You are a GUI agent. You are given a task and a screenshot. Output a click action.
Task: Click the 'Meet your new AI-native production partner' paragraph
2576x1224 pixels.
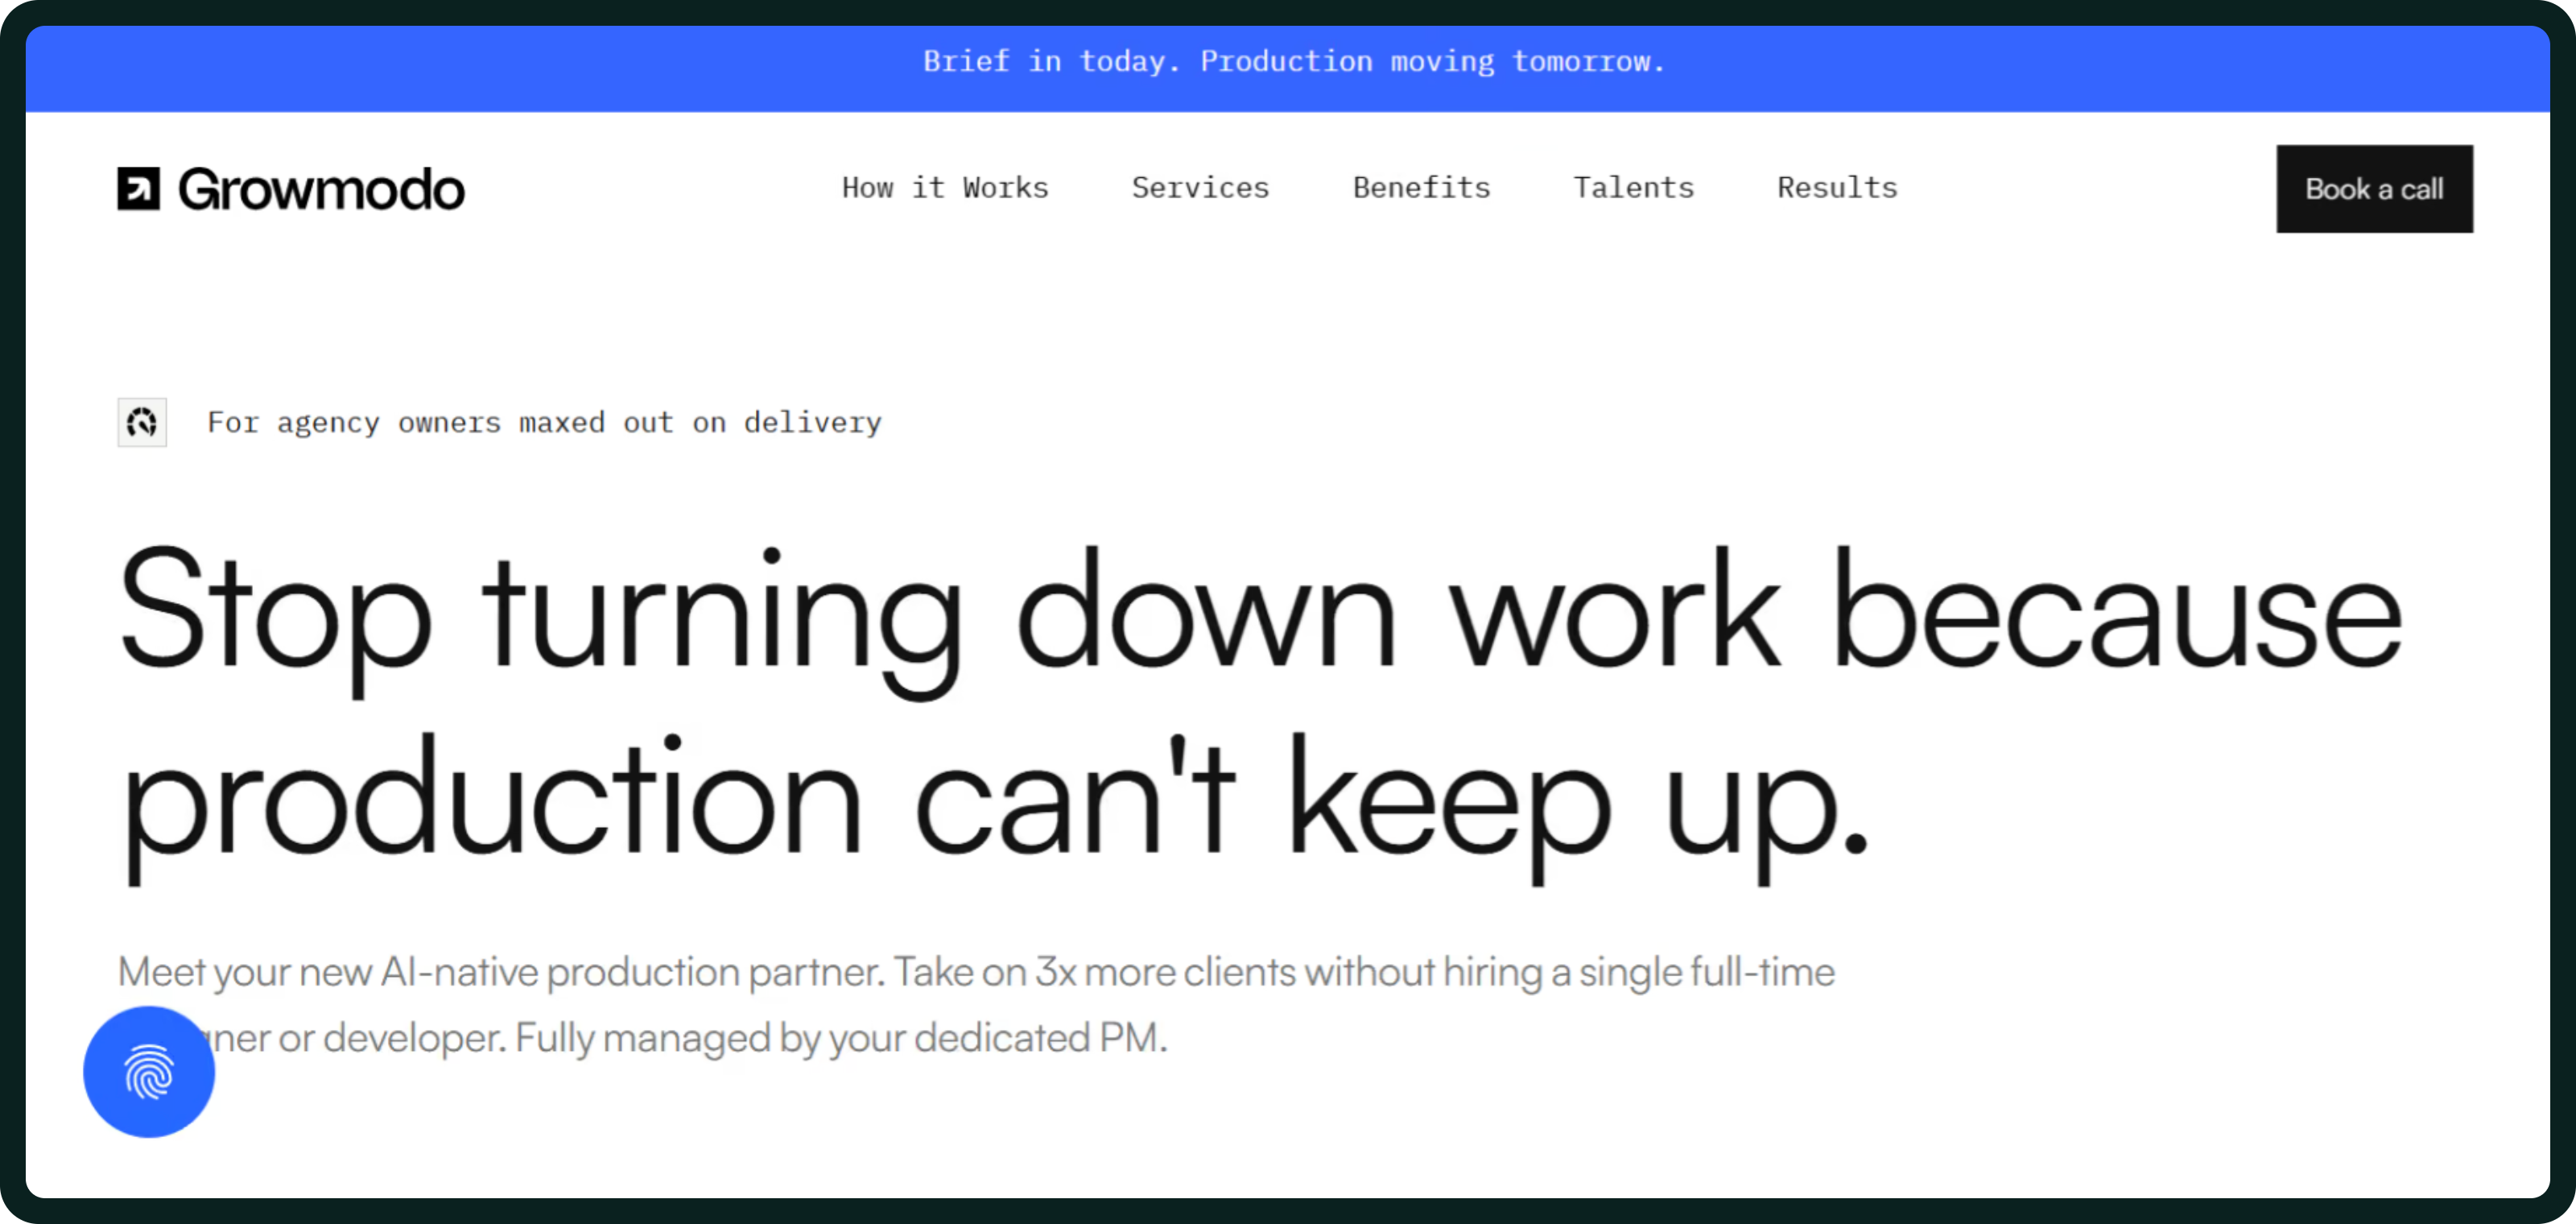tap(976, 1005)
